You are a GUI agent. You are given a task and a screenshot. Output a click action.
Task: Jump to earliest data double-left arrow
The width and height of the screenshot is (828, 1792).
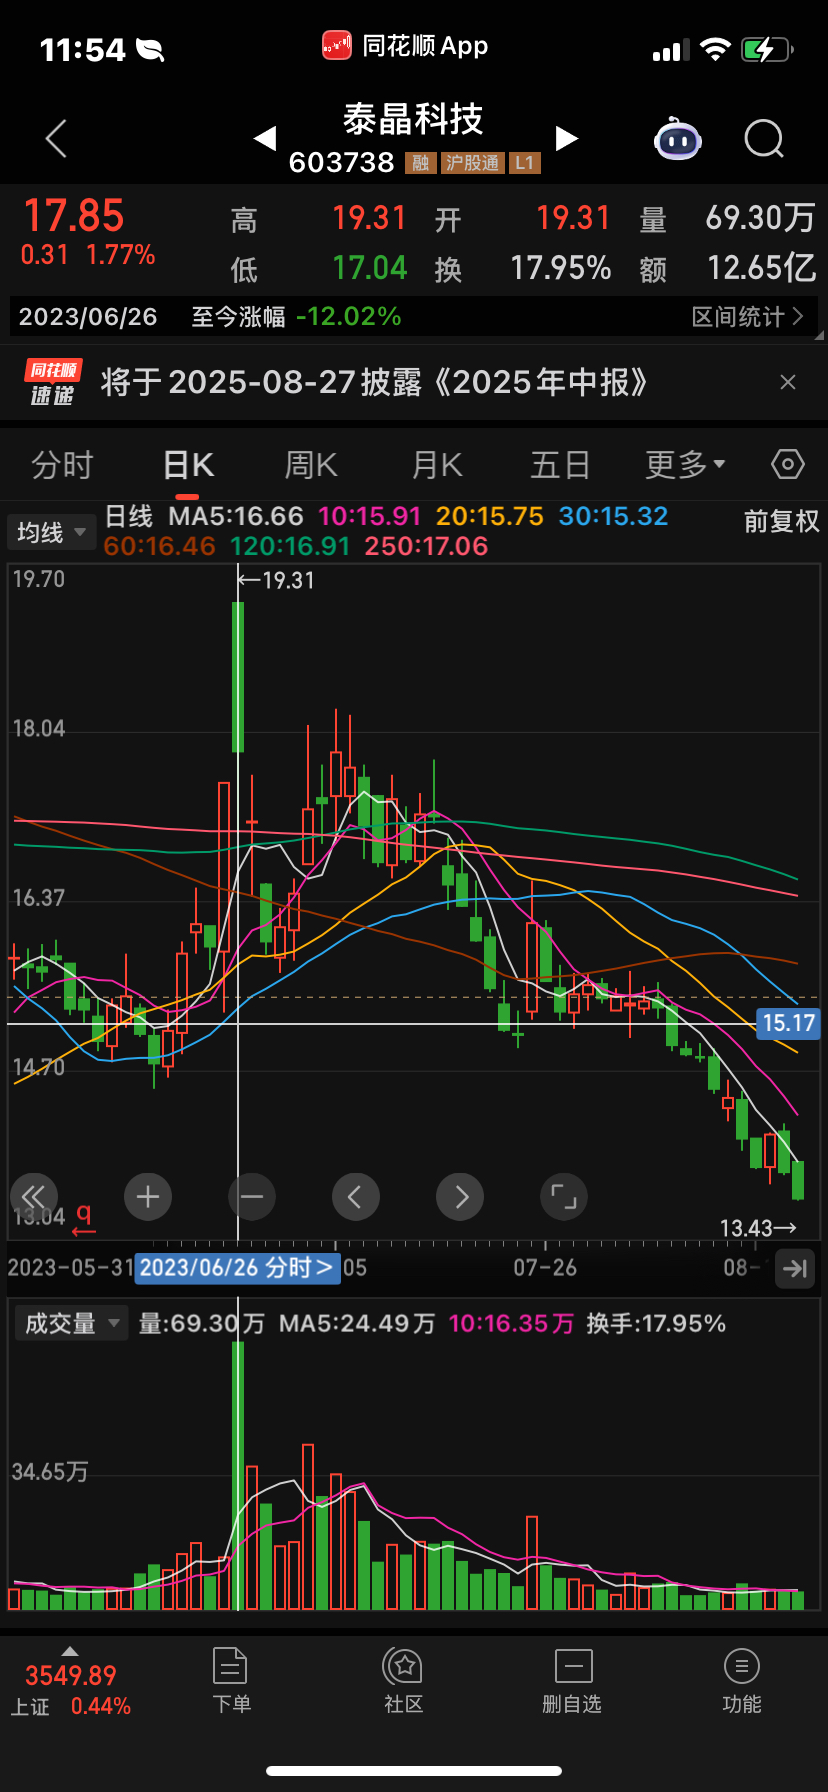tap(34, 1197)
